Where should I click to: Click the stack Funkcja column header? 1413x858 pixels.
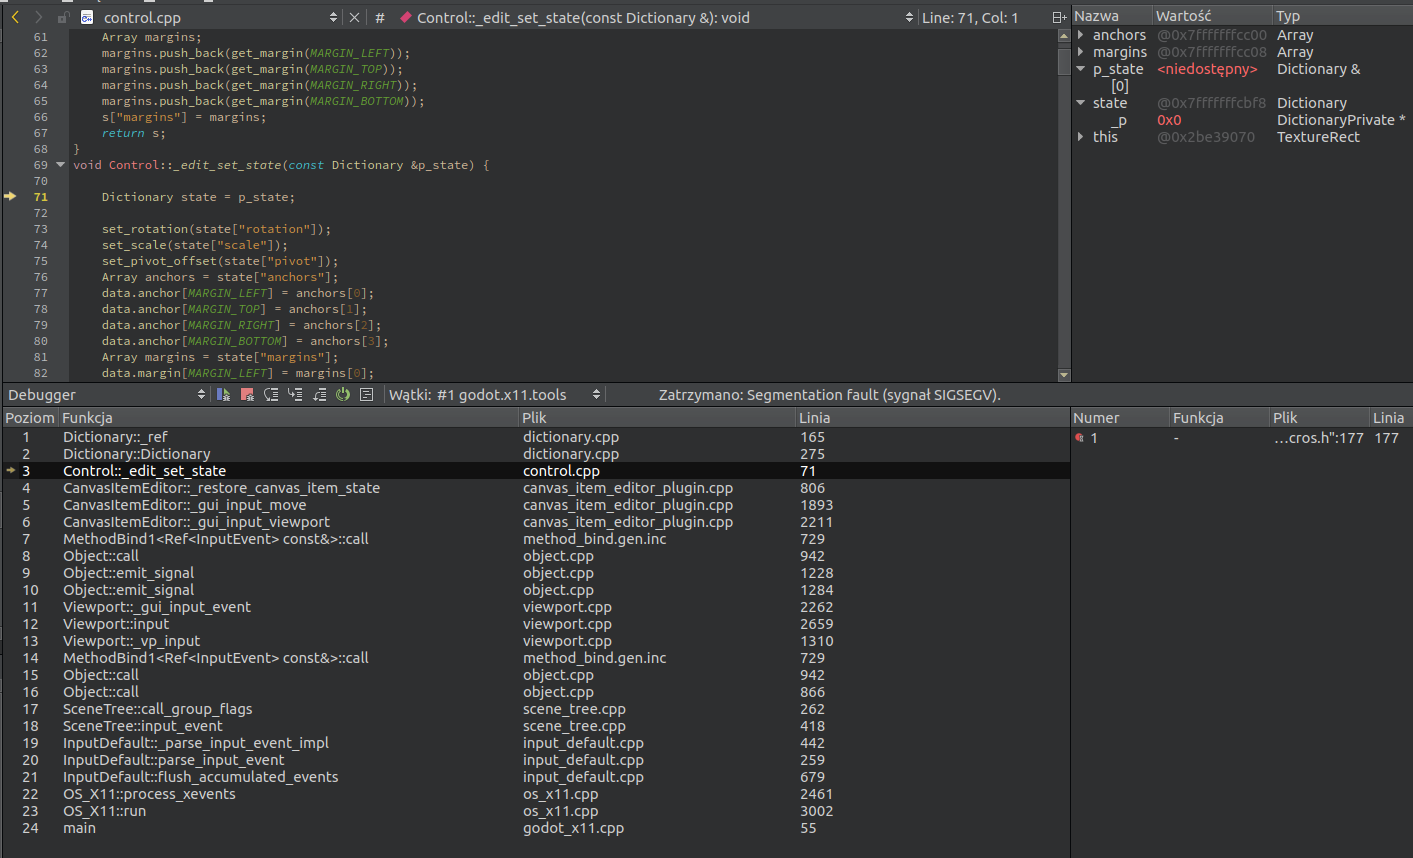tap(289, 417)
